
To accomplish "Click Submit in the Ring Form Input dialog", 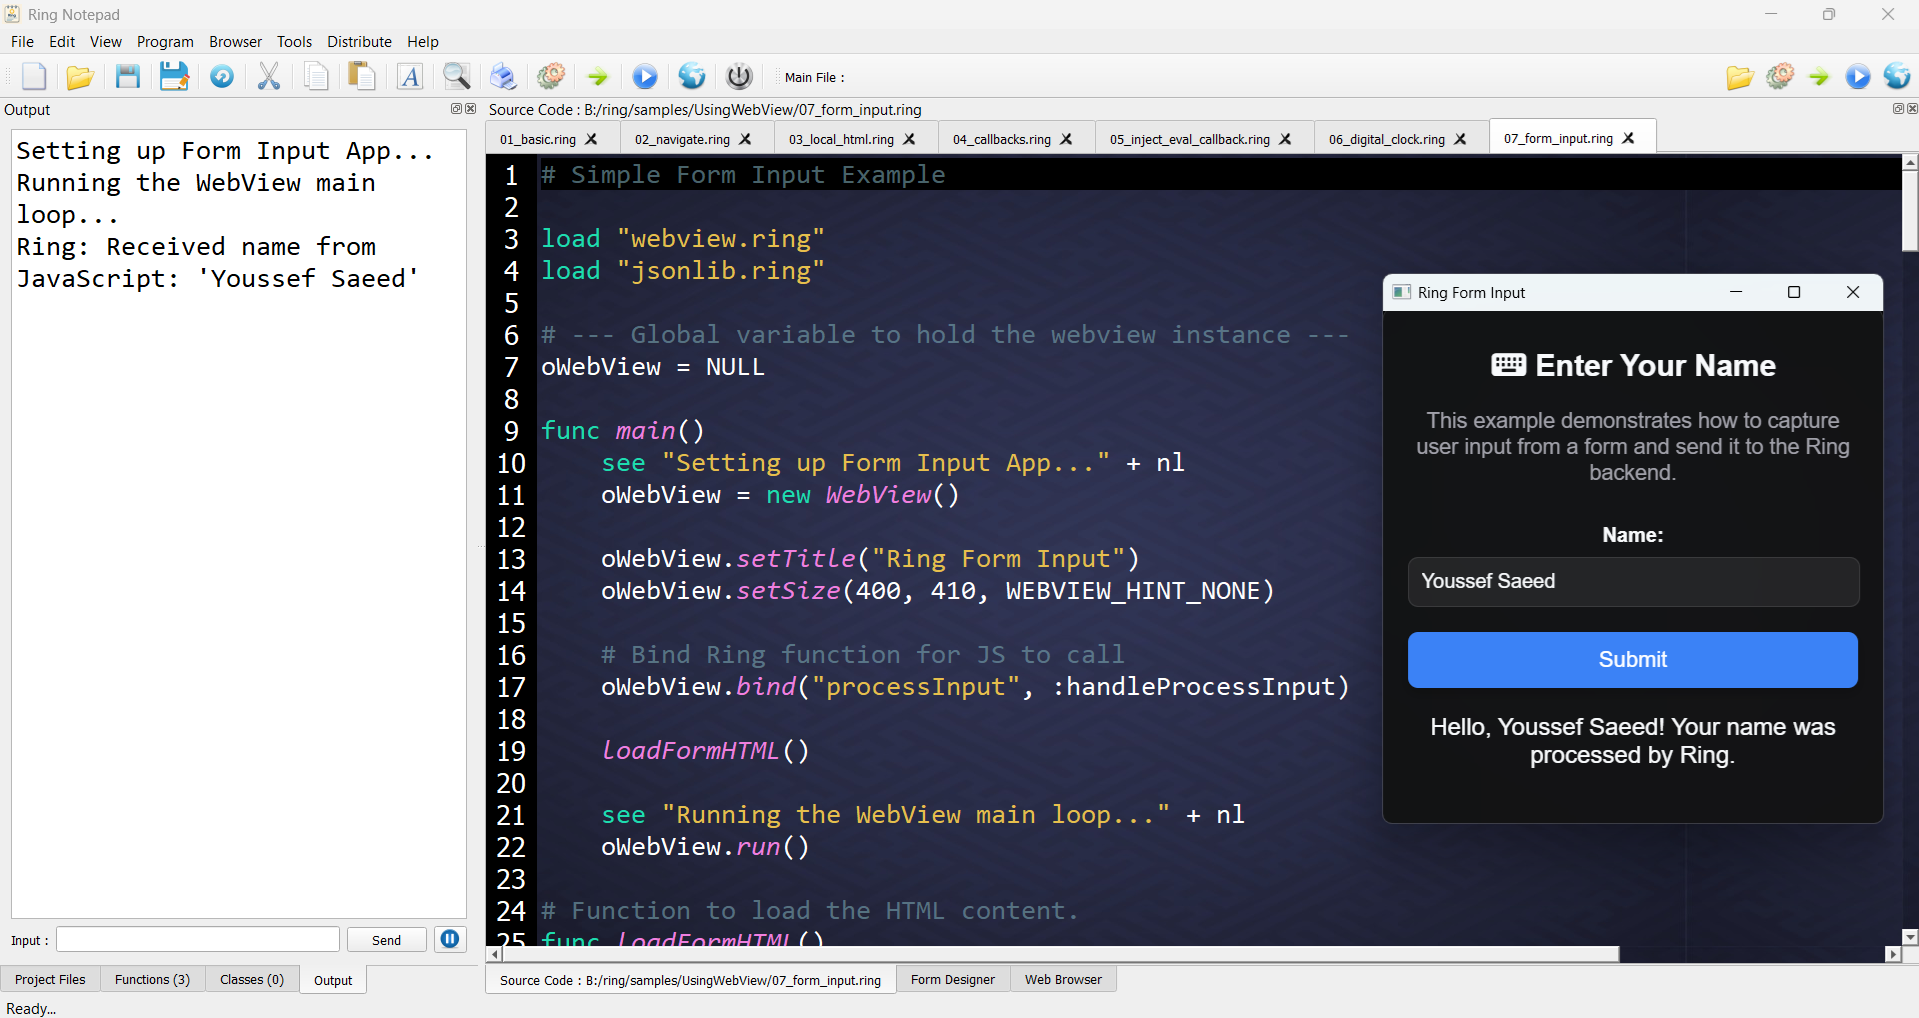I will [1631, 659].
